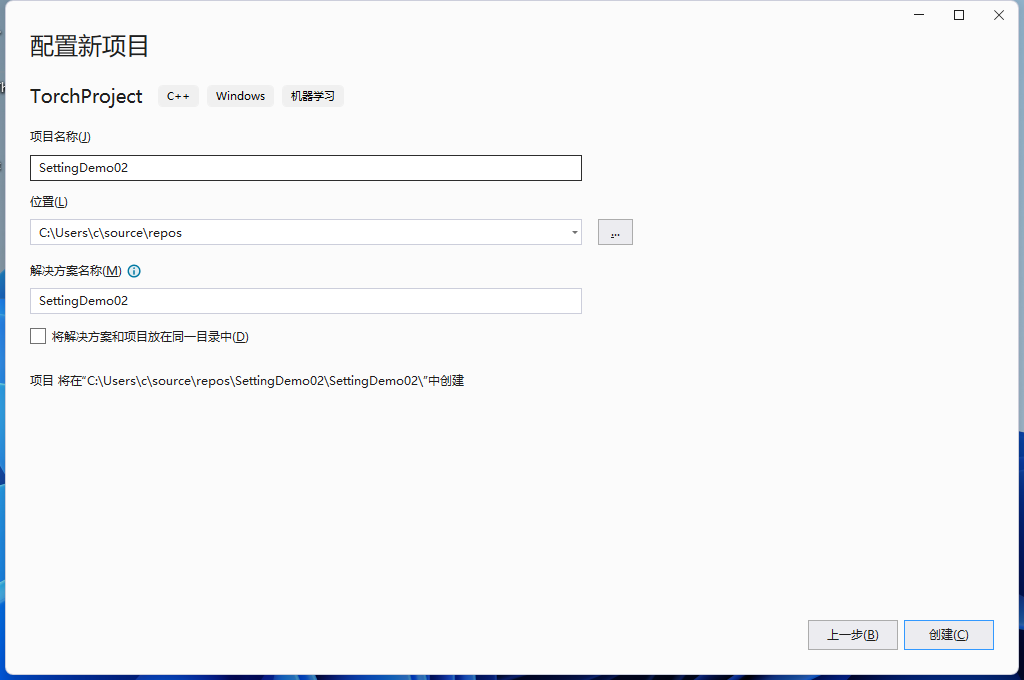Viewport: 1024px width, 680px height.
Task: Click the 解决方案名称(M) label
Action: coord(73,270)
